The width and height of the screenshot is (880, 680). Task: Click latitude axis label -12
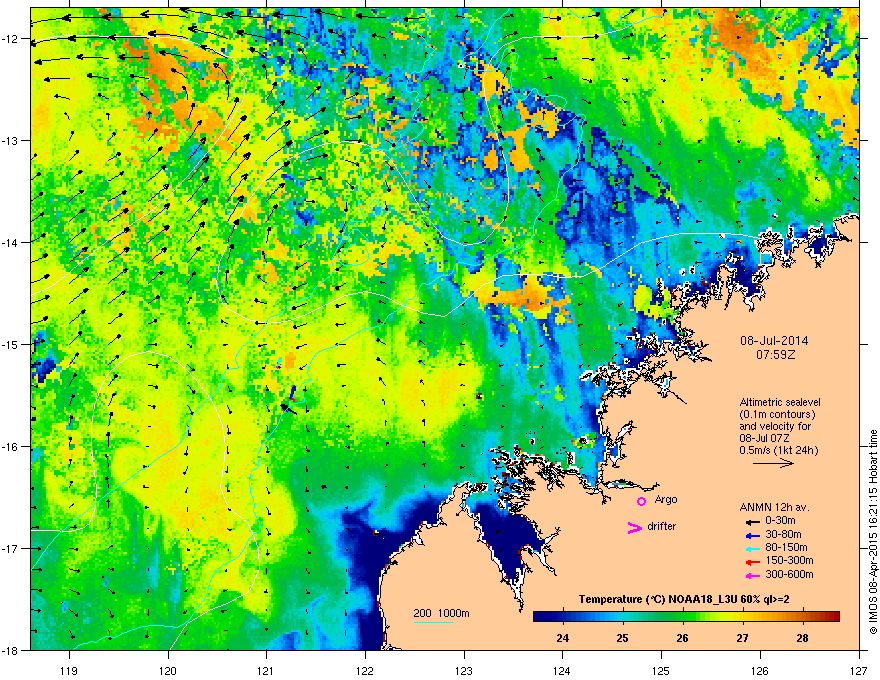[x=10, y=39]
